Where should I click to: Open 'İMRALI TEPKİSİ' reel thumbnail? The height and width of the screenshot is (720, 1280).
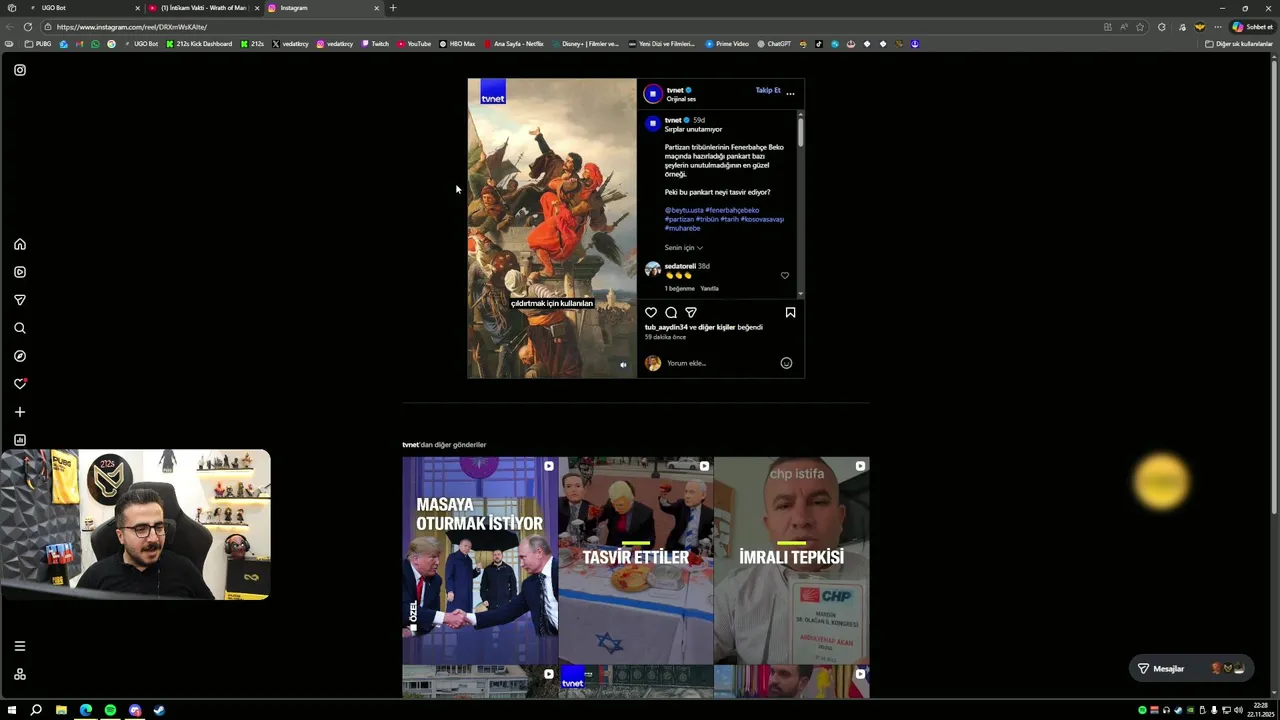click(792, 560)
